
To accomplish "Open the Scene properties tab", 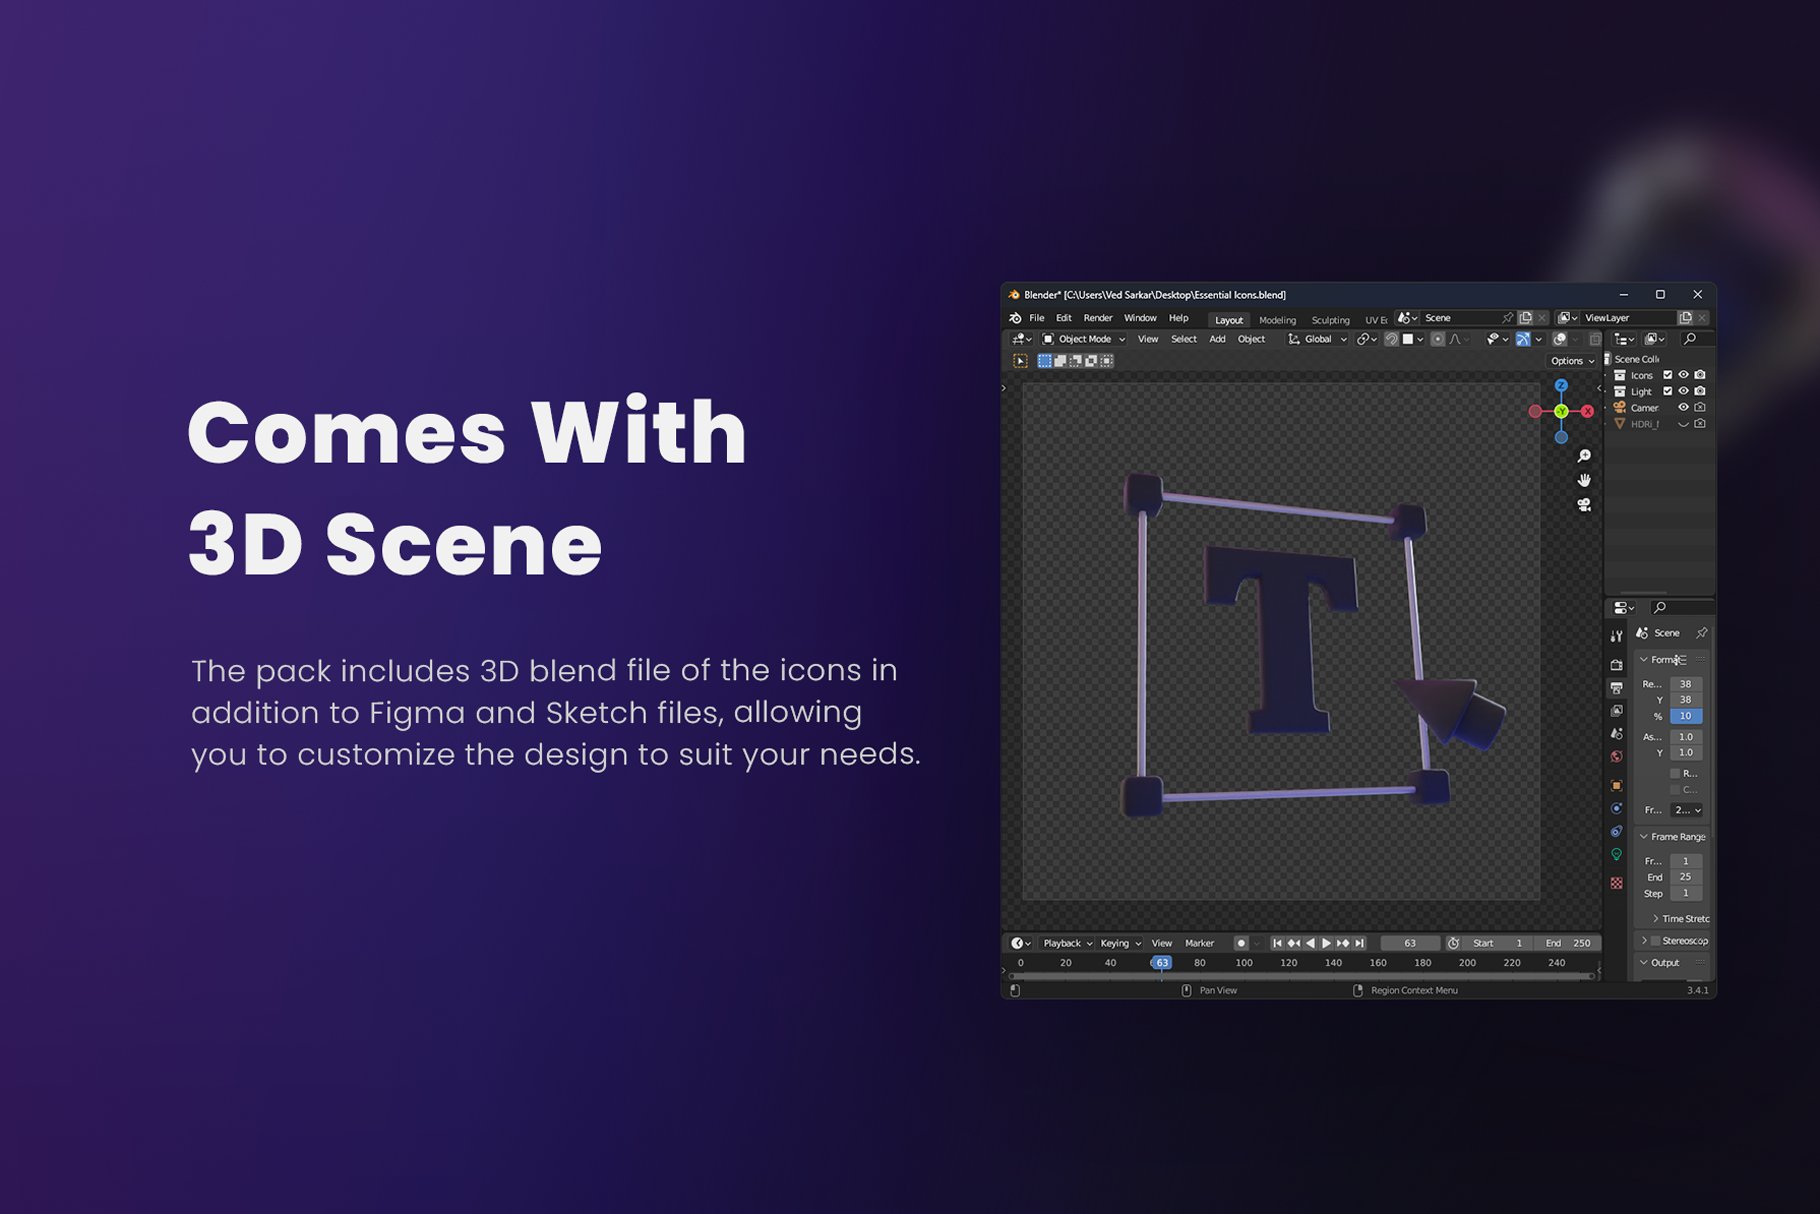I will tap(1616, 734).
